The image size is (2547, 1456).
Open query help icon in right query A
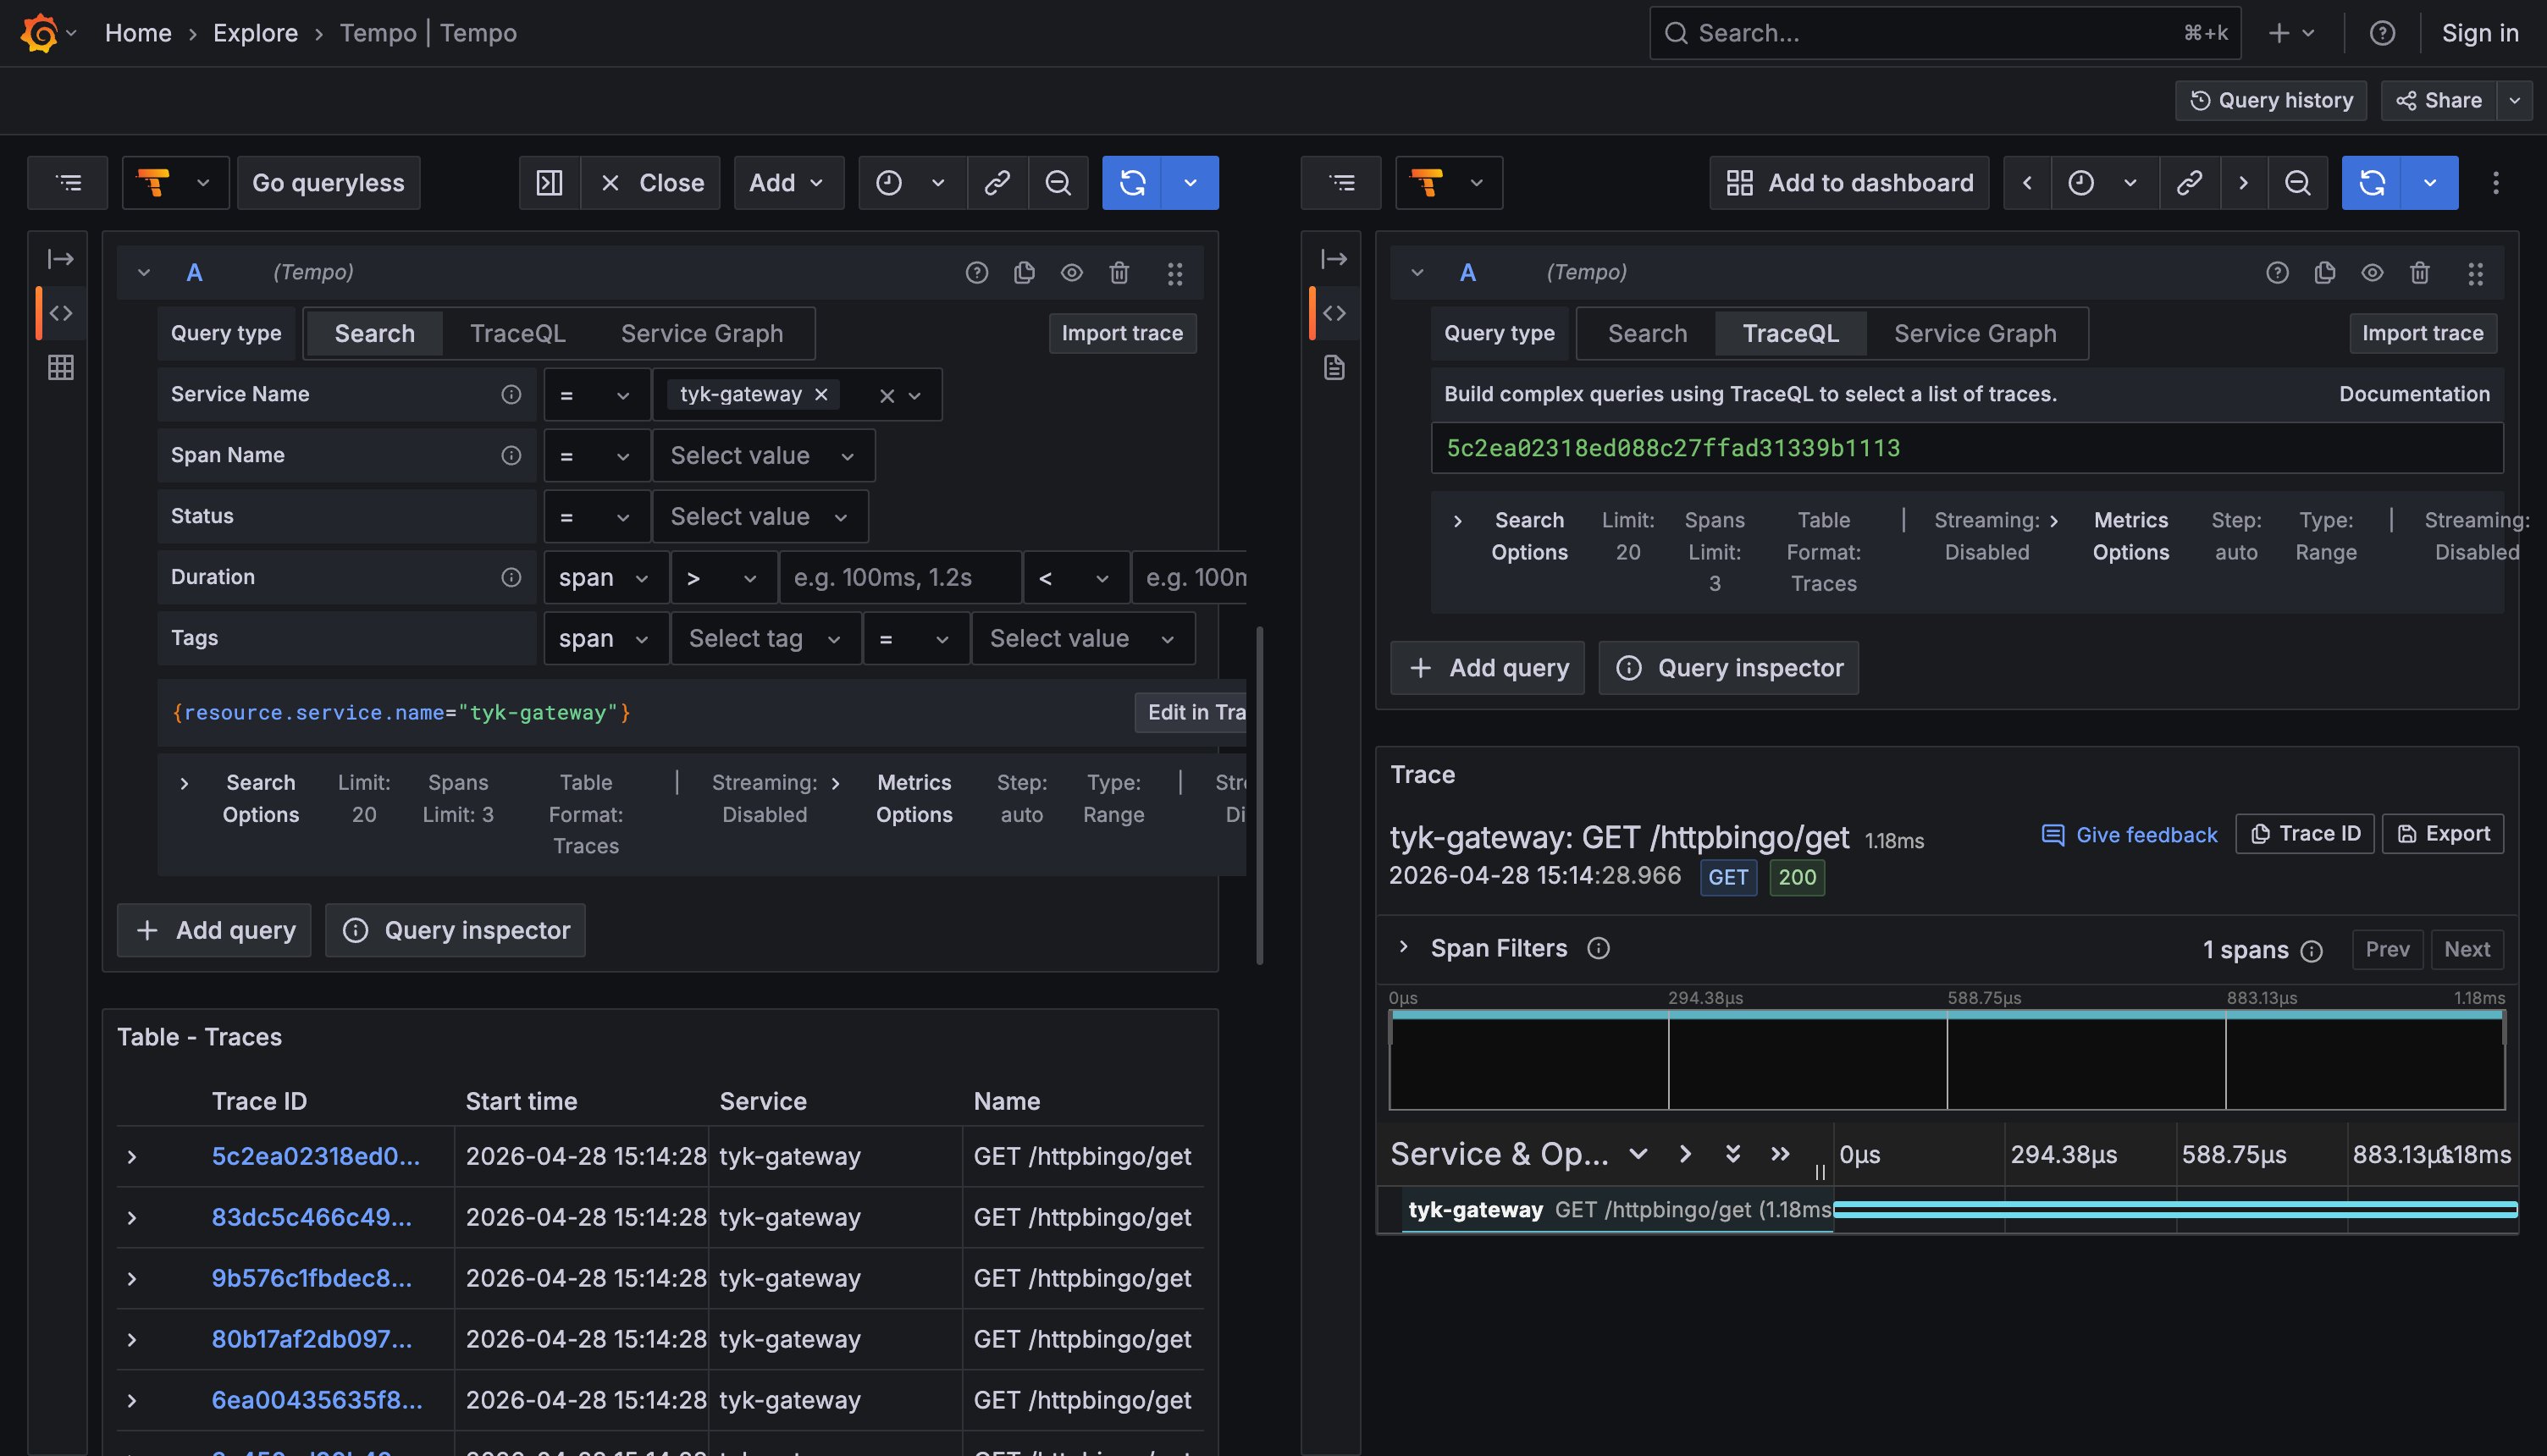(x=2277, y=273)
